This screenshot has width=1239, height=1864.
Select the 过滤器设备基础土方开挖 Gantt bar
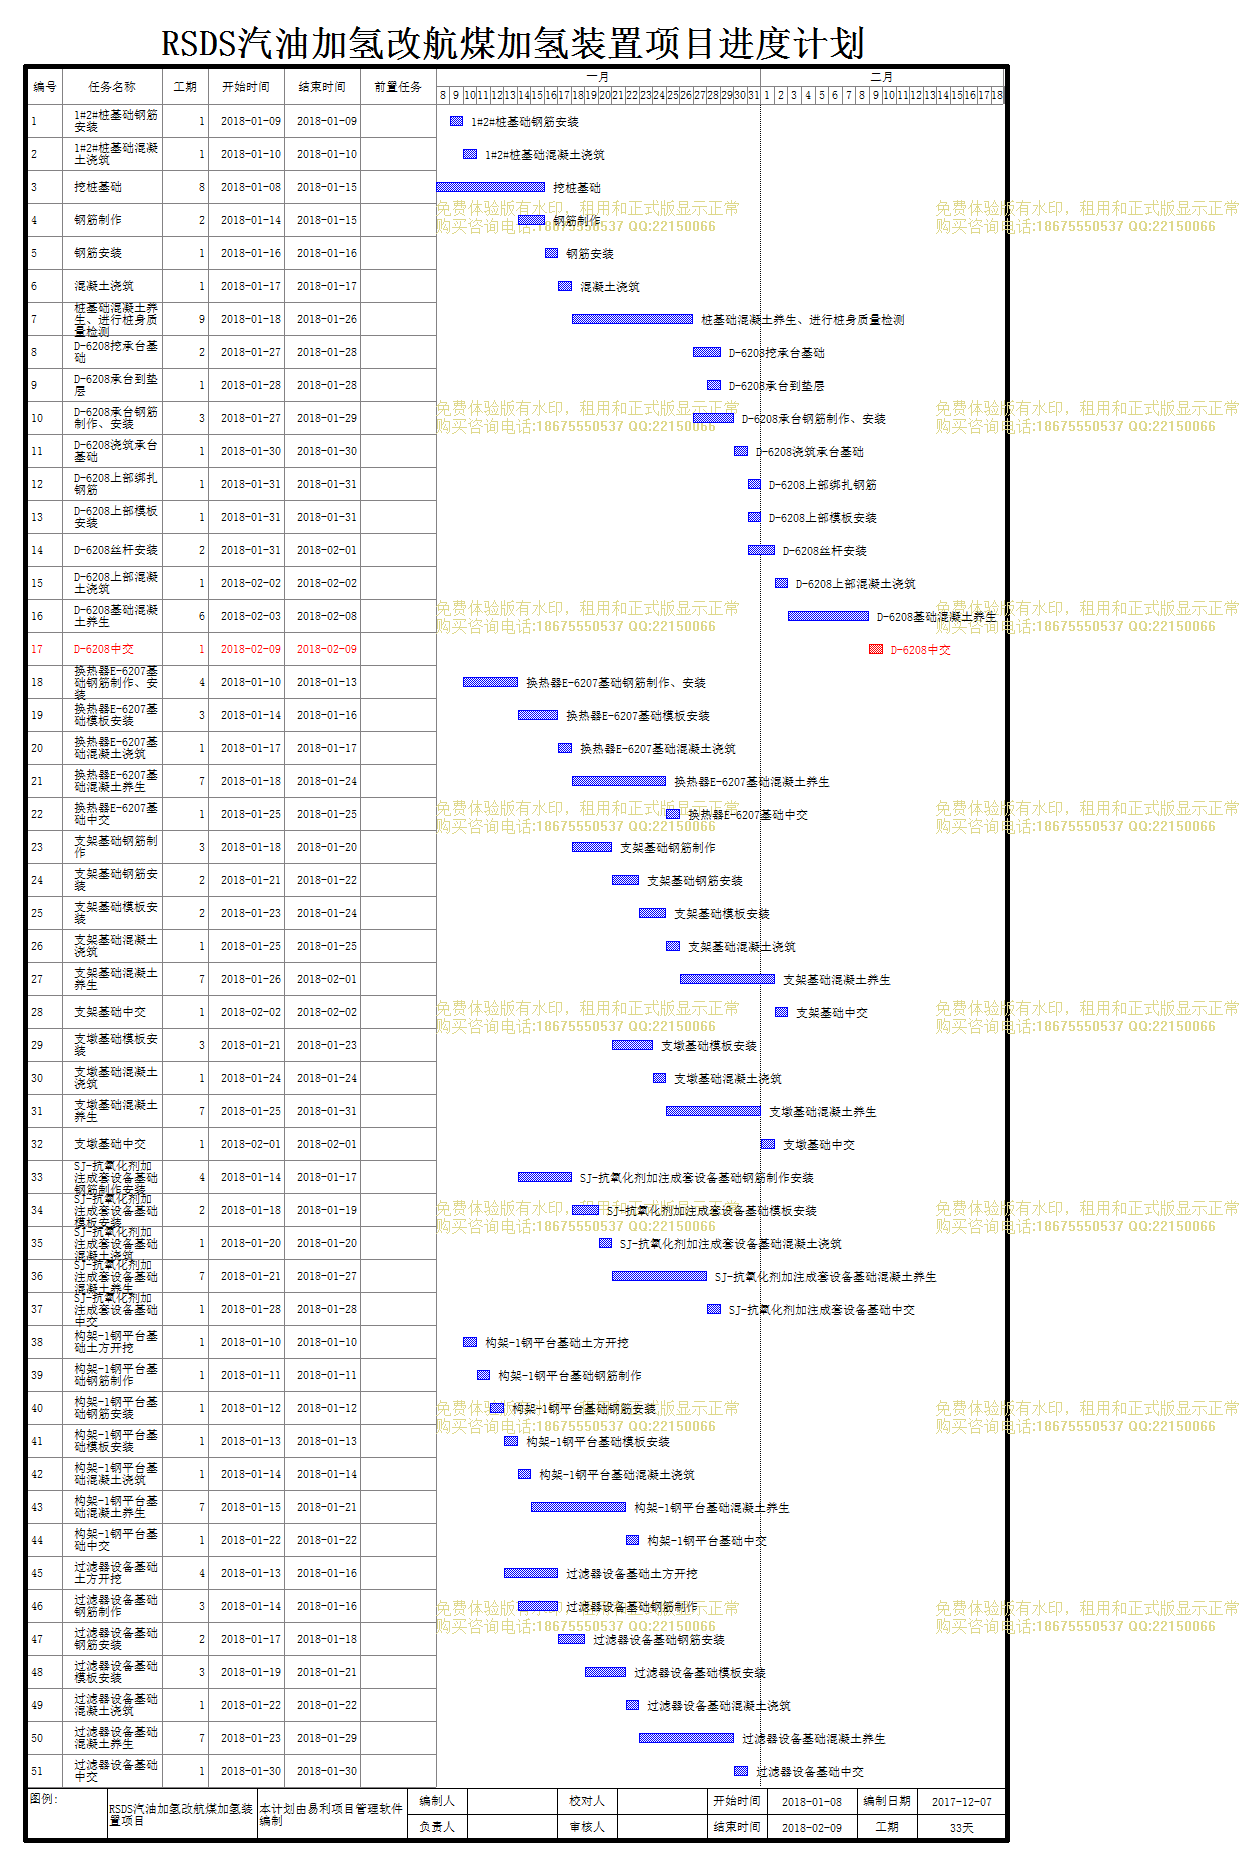click(531, 1573)
